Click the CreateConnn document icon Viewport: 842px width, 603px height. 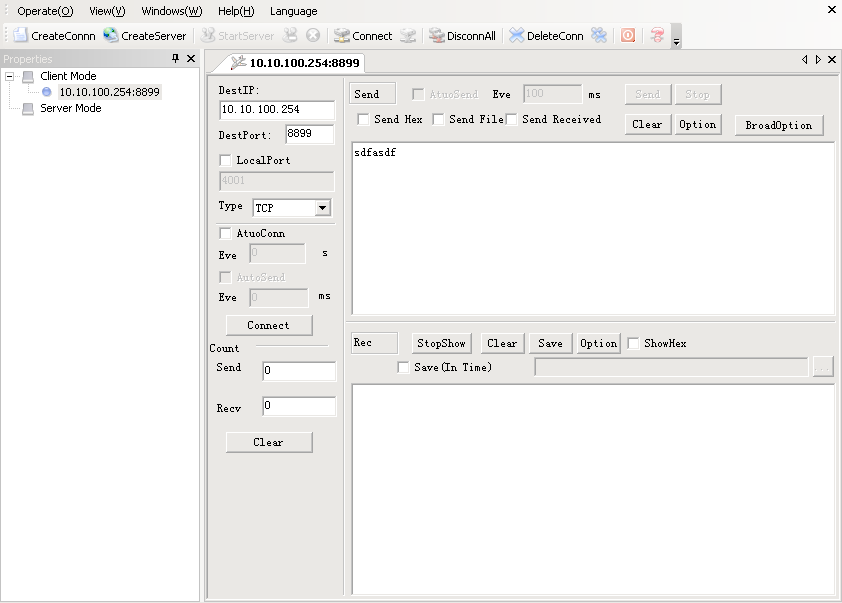20,35
